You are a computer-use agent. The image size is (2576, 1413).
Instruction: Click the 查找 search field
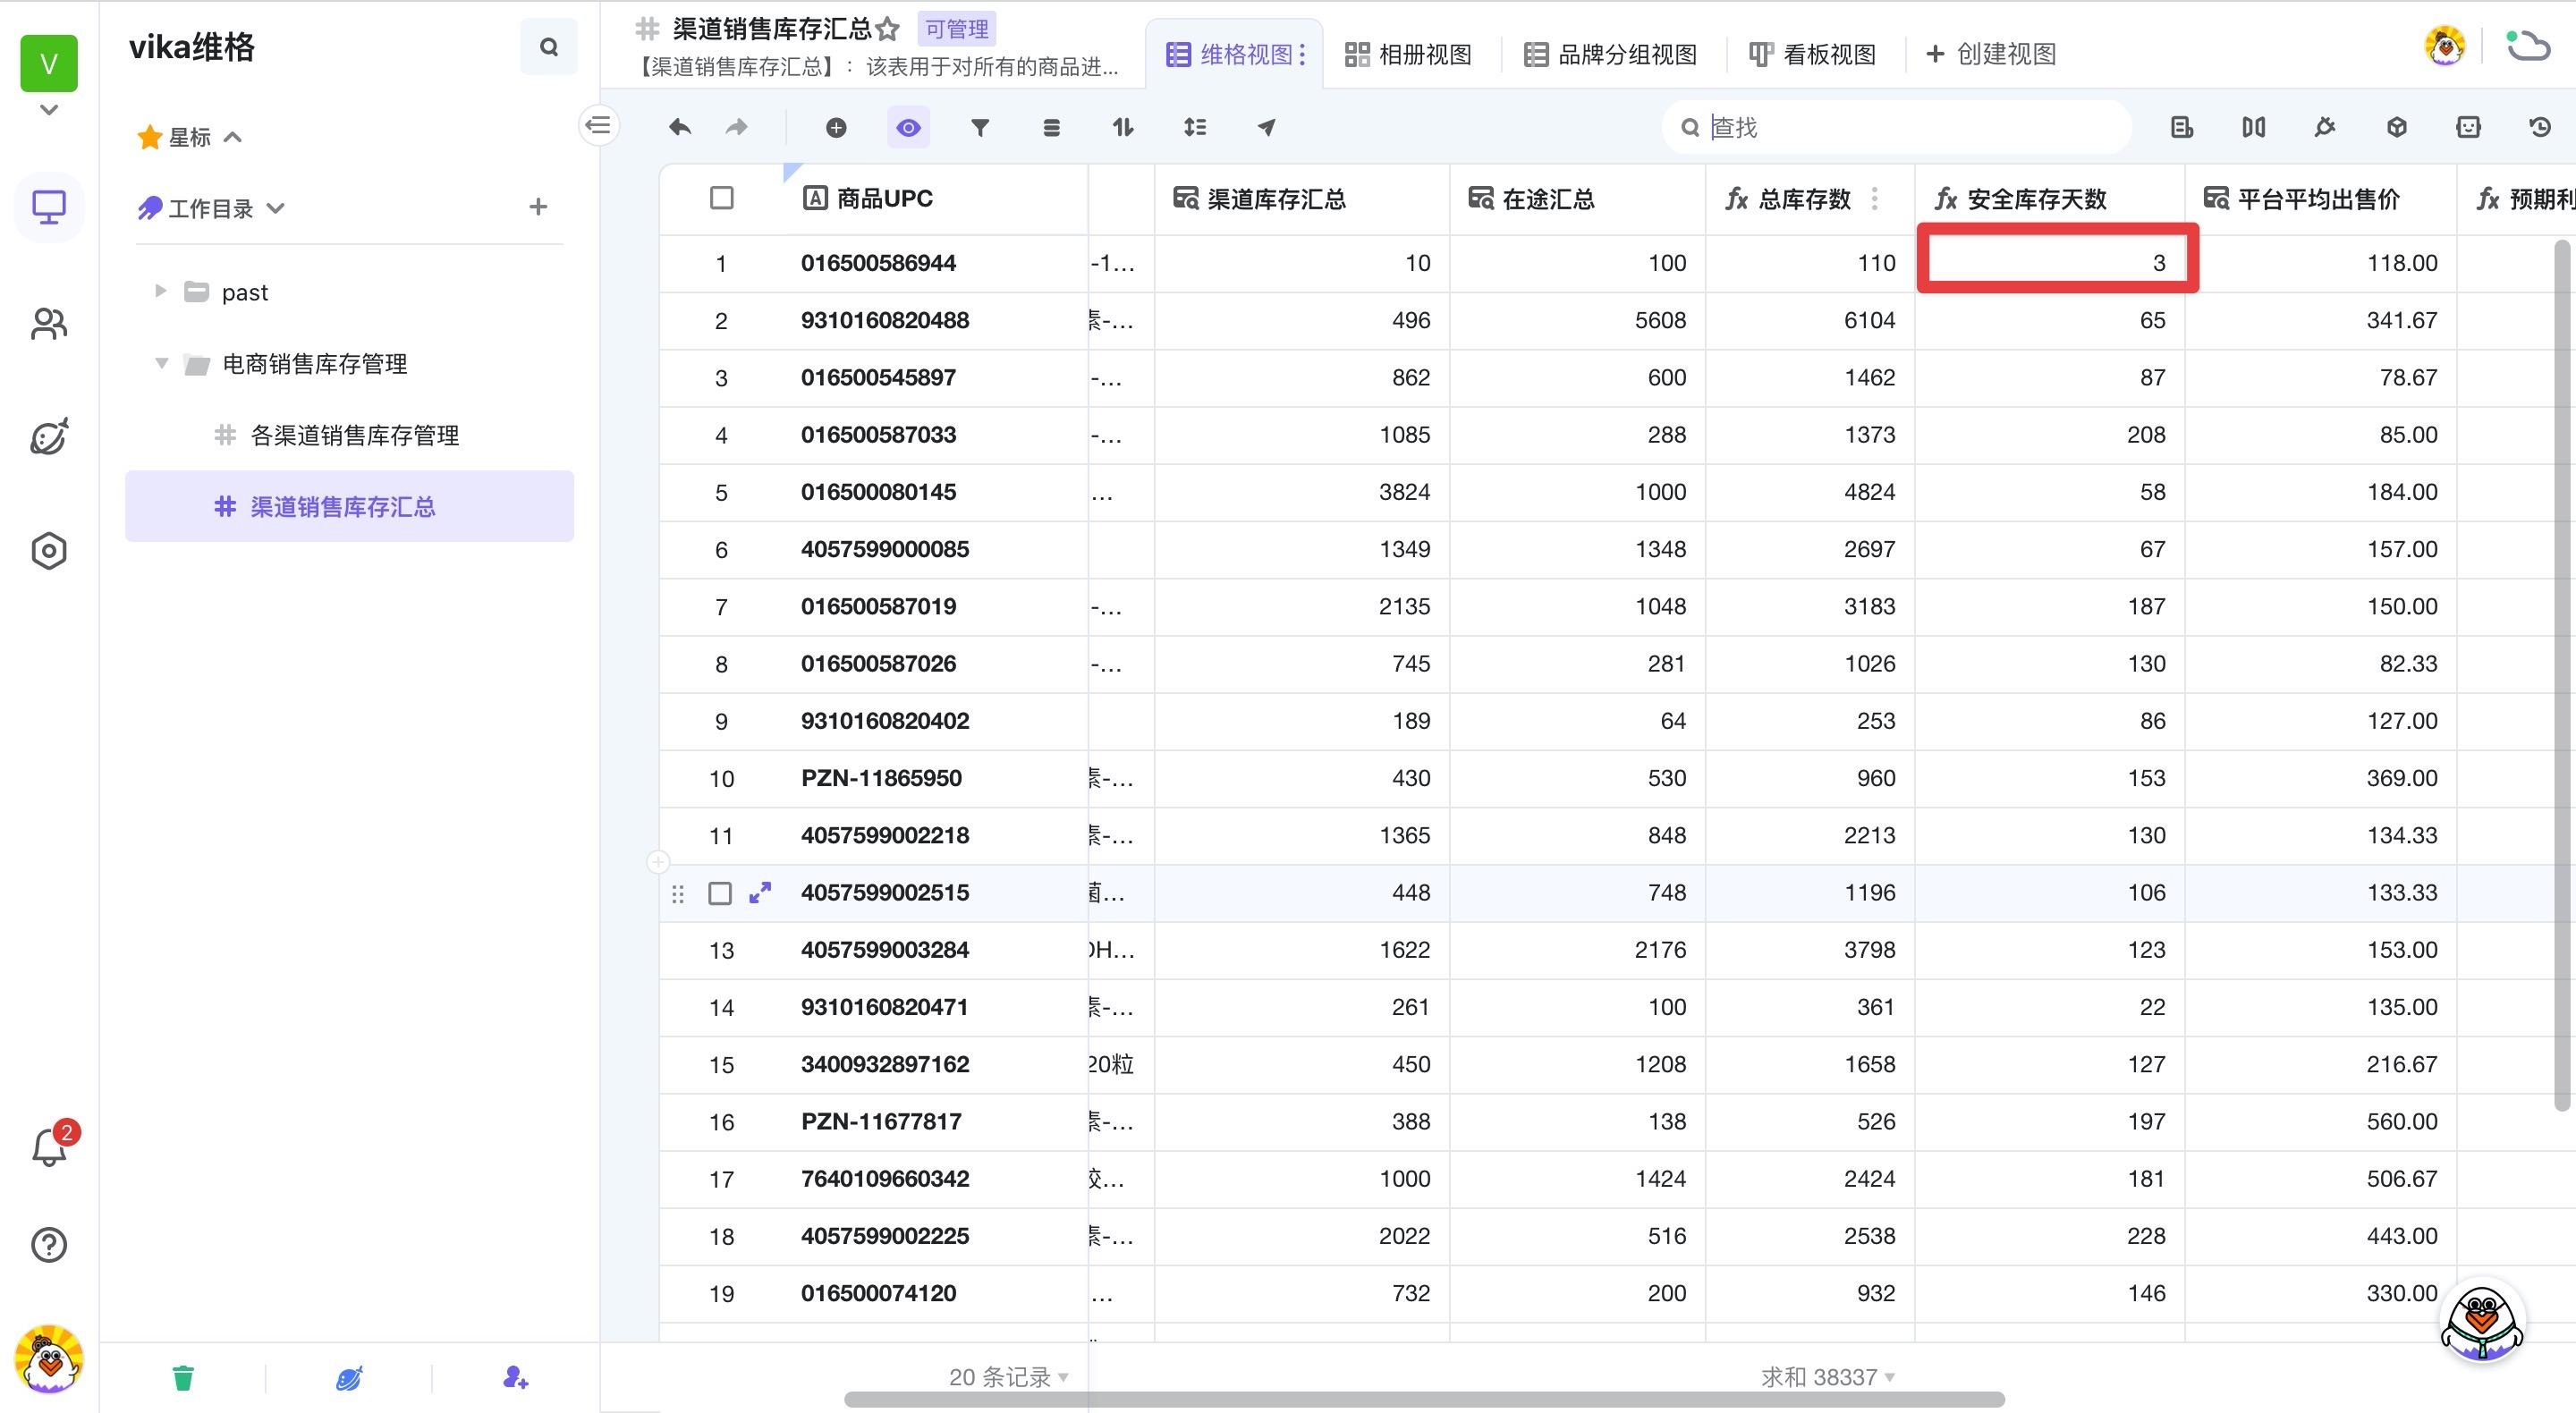click(x=1896, y=127)
